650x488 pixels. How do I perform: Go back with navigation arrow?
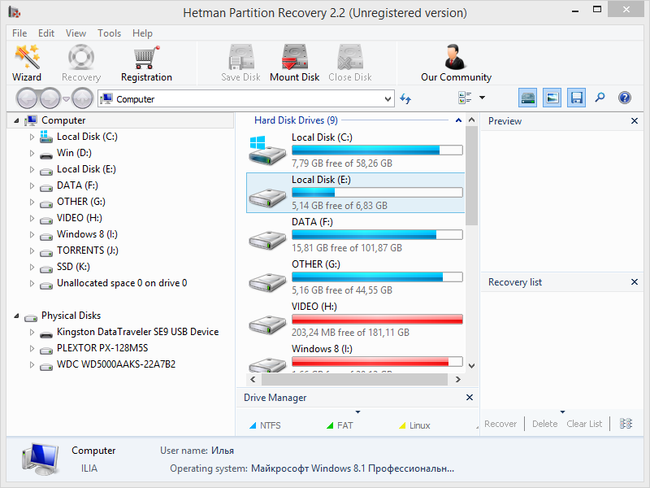pos(28,99)
